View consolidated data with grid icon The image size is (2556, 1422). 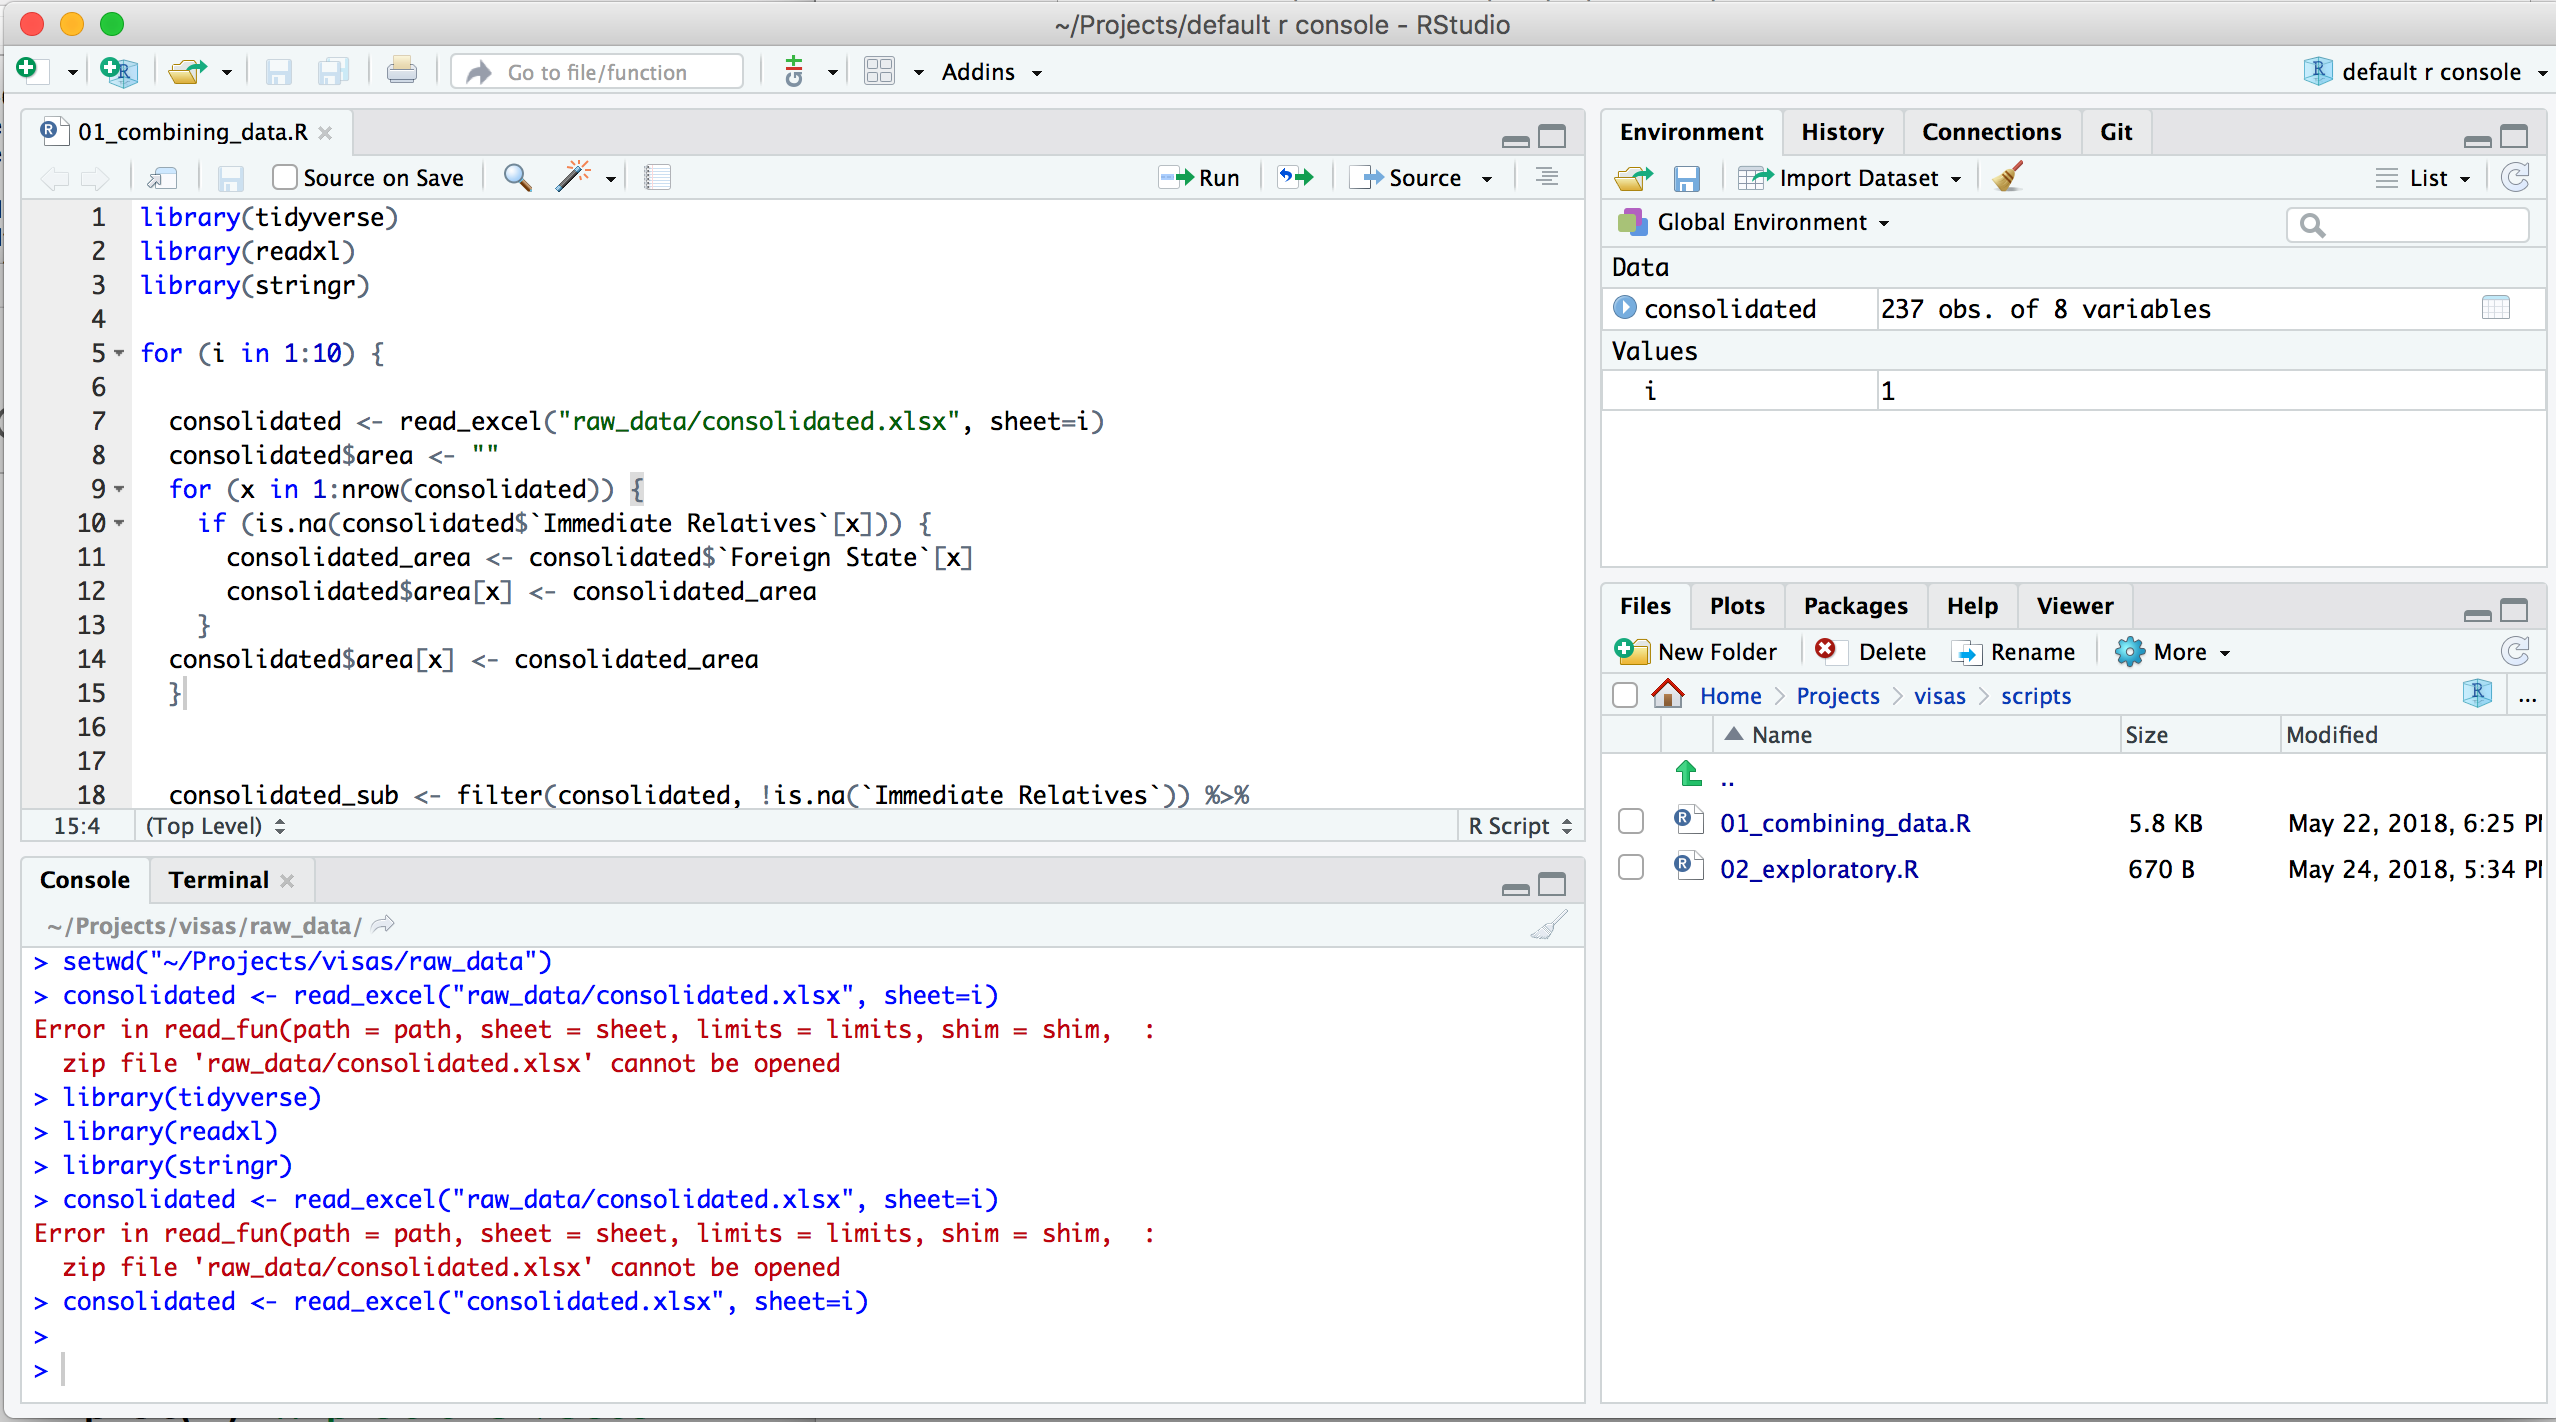point(2495,308)
